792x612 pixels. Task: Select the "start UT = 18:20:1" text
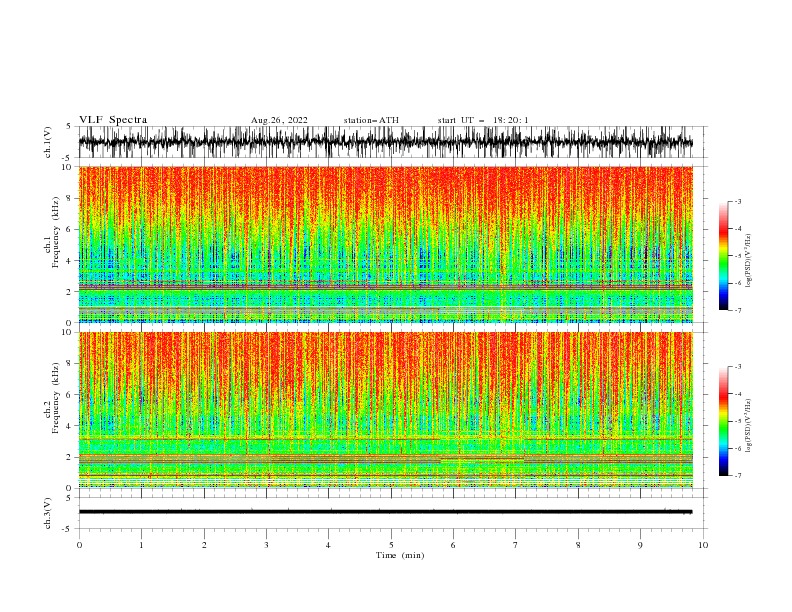(483, 120)
